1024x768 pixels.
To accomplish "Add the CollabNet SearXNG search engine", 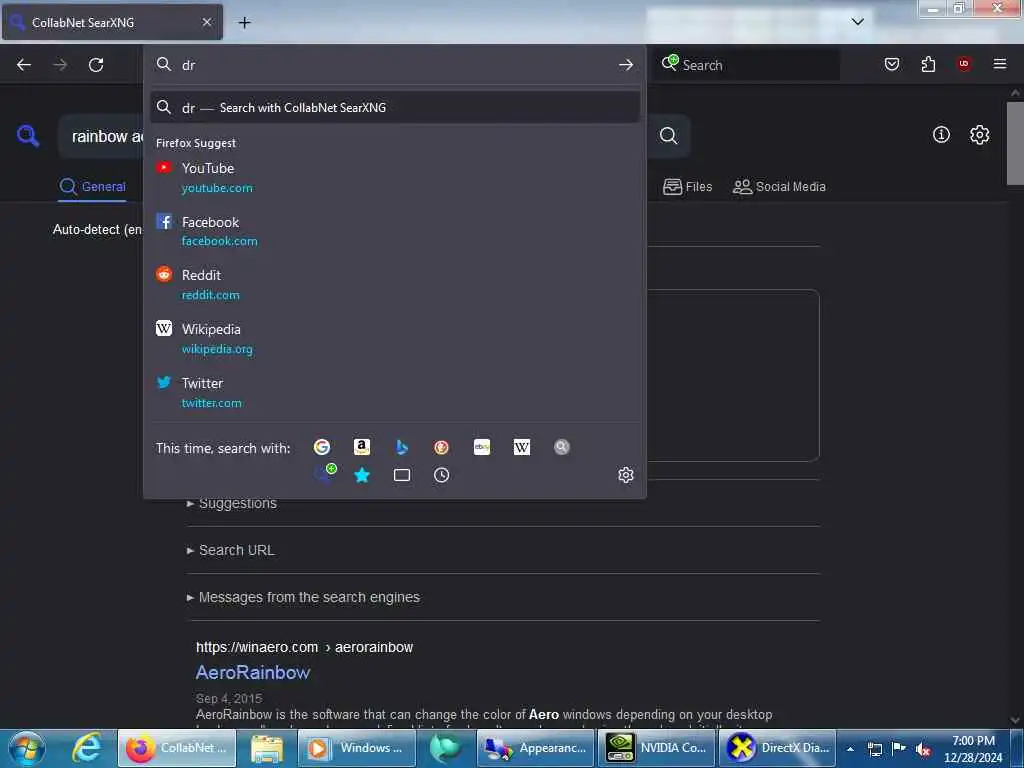I will coord(325,473).
